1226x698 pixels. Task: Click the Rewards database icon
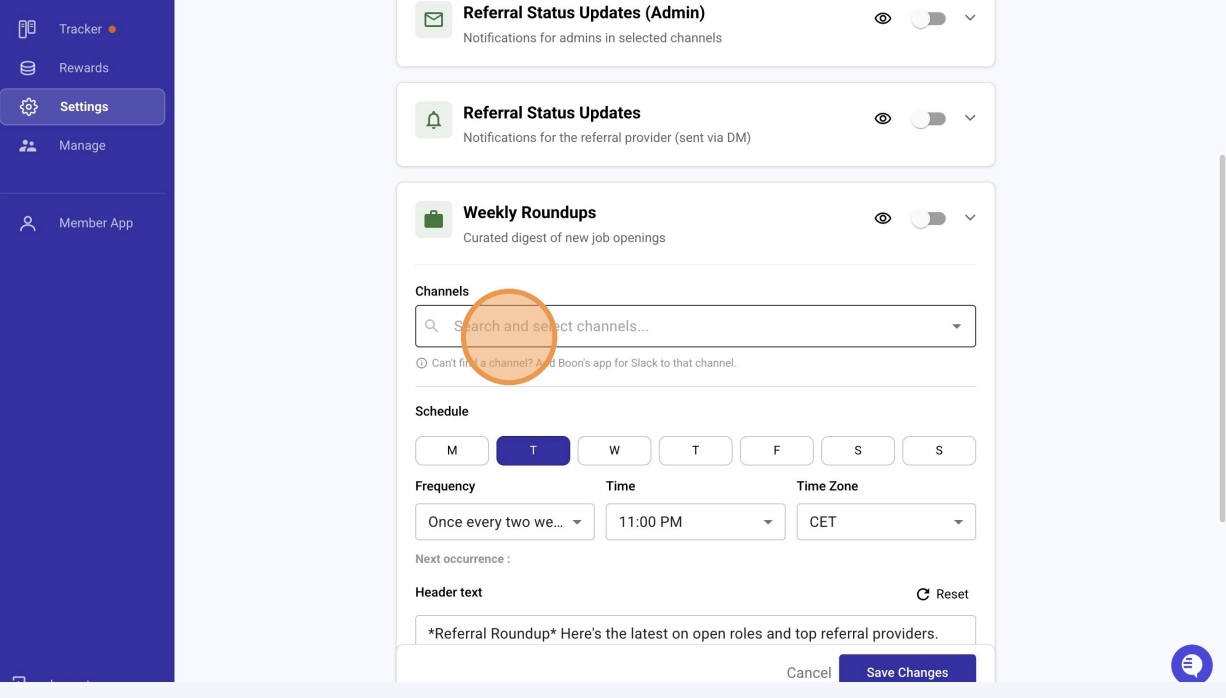click(x=28, y=68)
